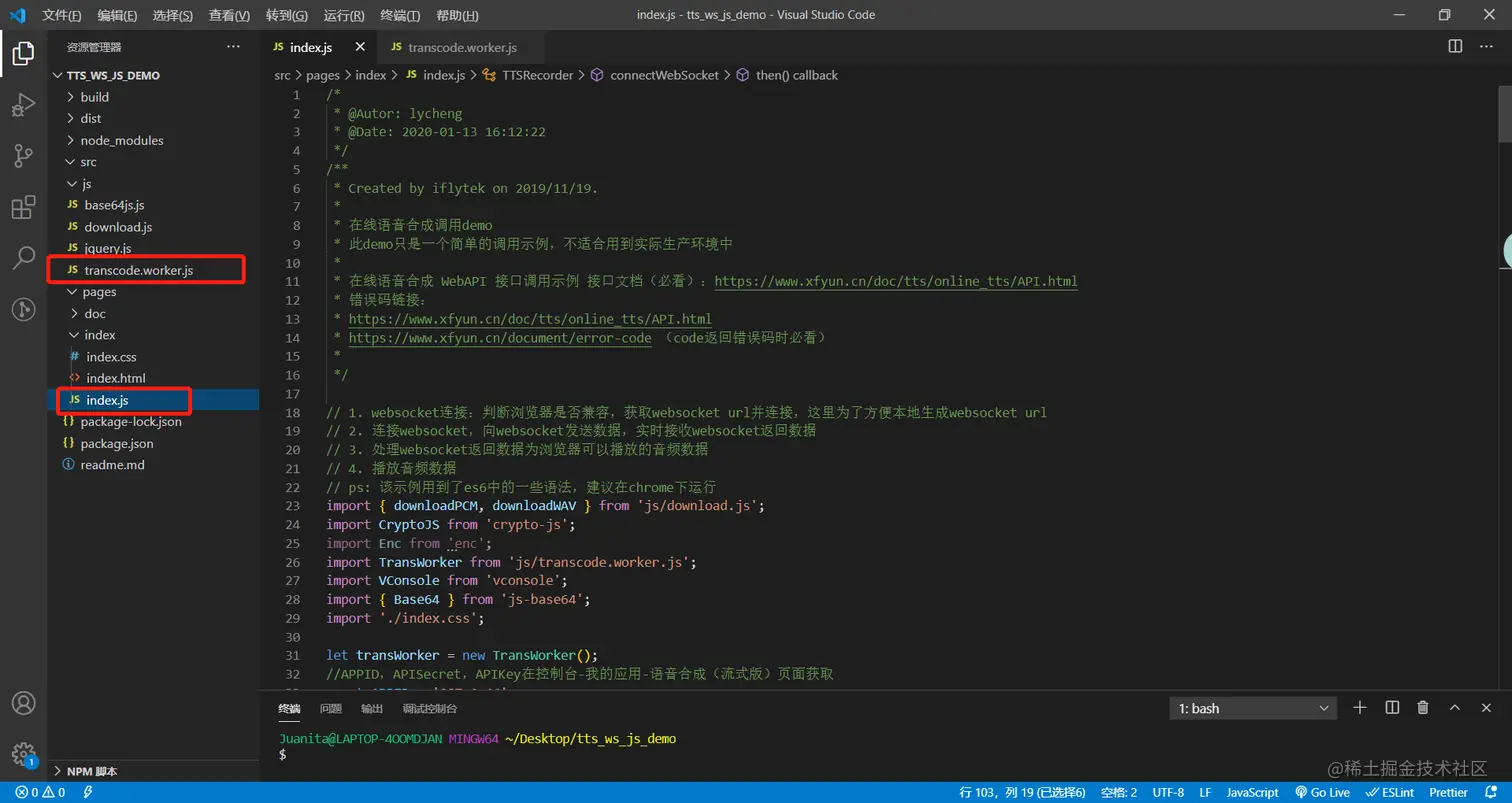Create a new terminal with plus icon
Image resolution: width=1512 pixels, height=803 pixels.
[1360, 708]
